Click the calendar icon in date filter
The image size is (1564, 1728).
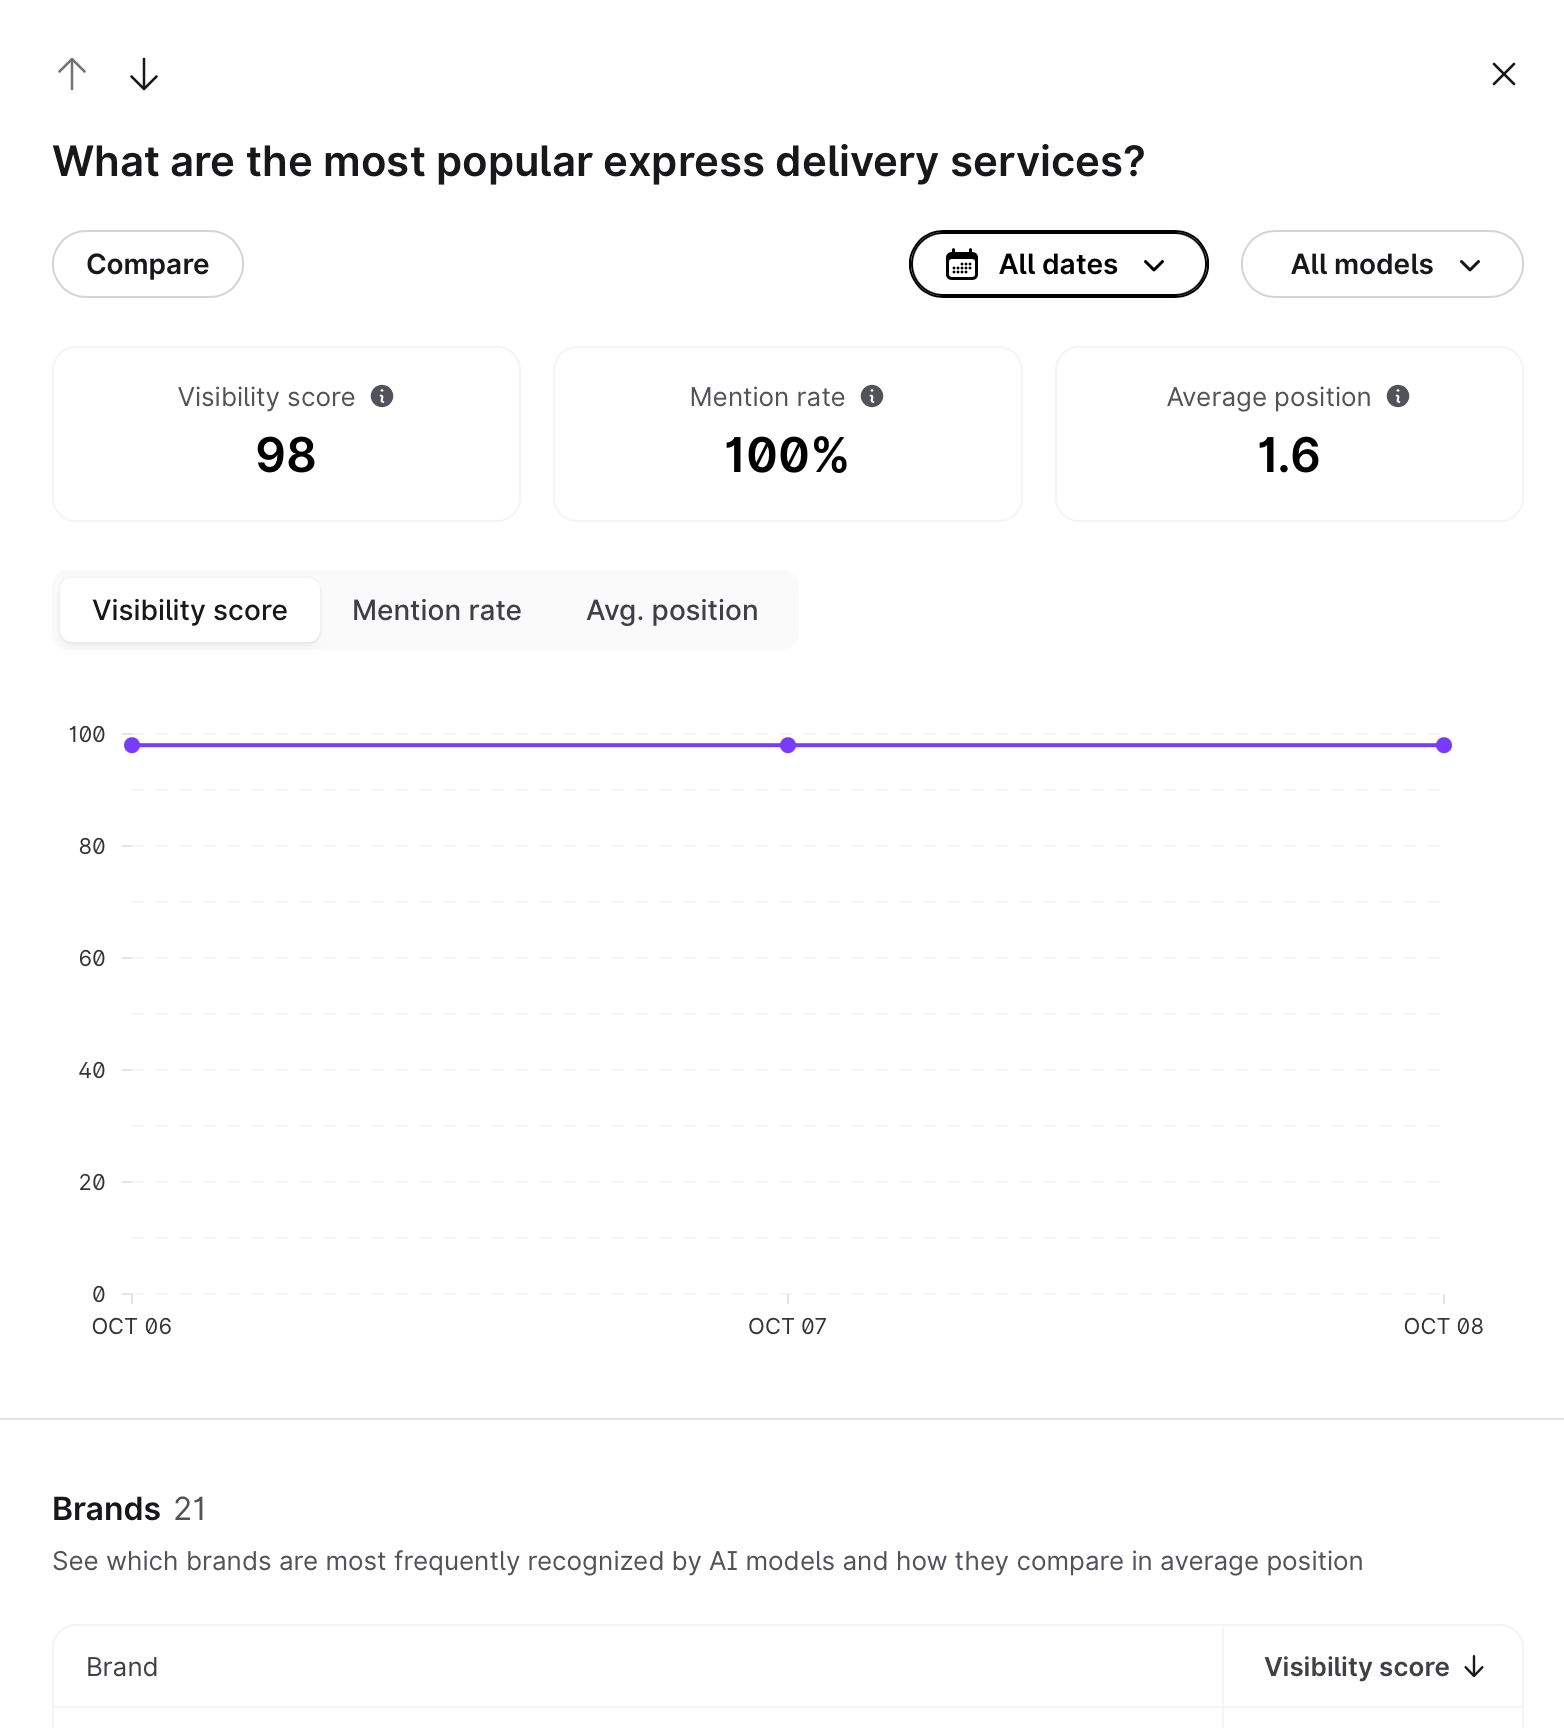[962, 265]
